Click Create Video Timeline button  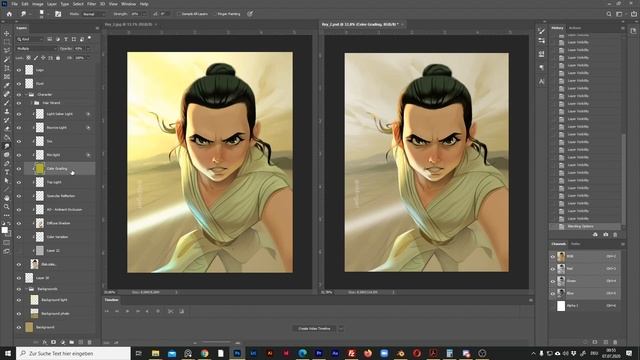pos(314,329)
